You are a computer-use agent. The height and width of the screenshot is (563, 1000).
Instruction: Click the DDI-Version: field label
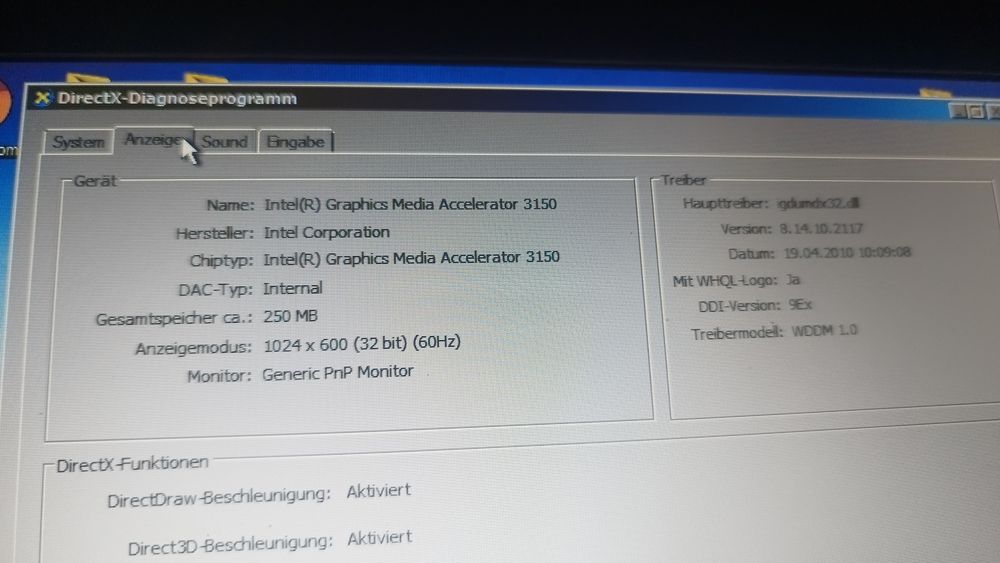(x=740, y=306)
